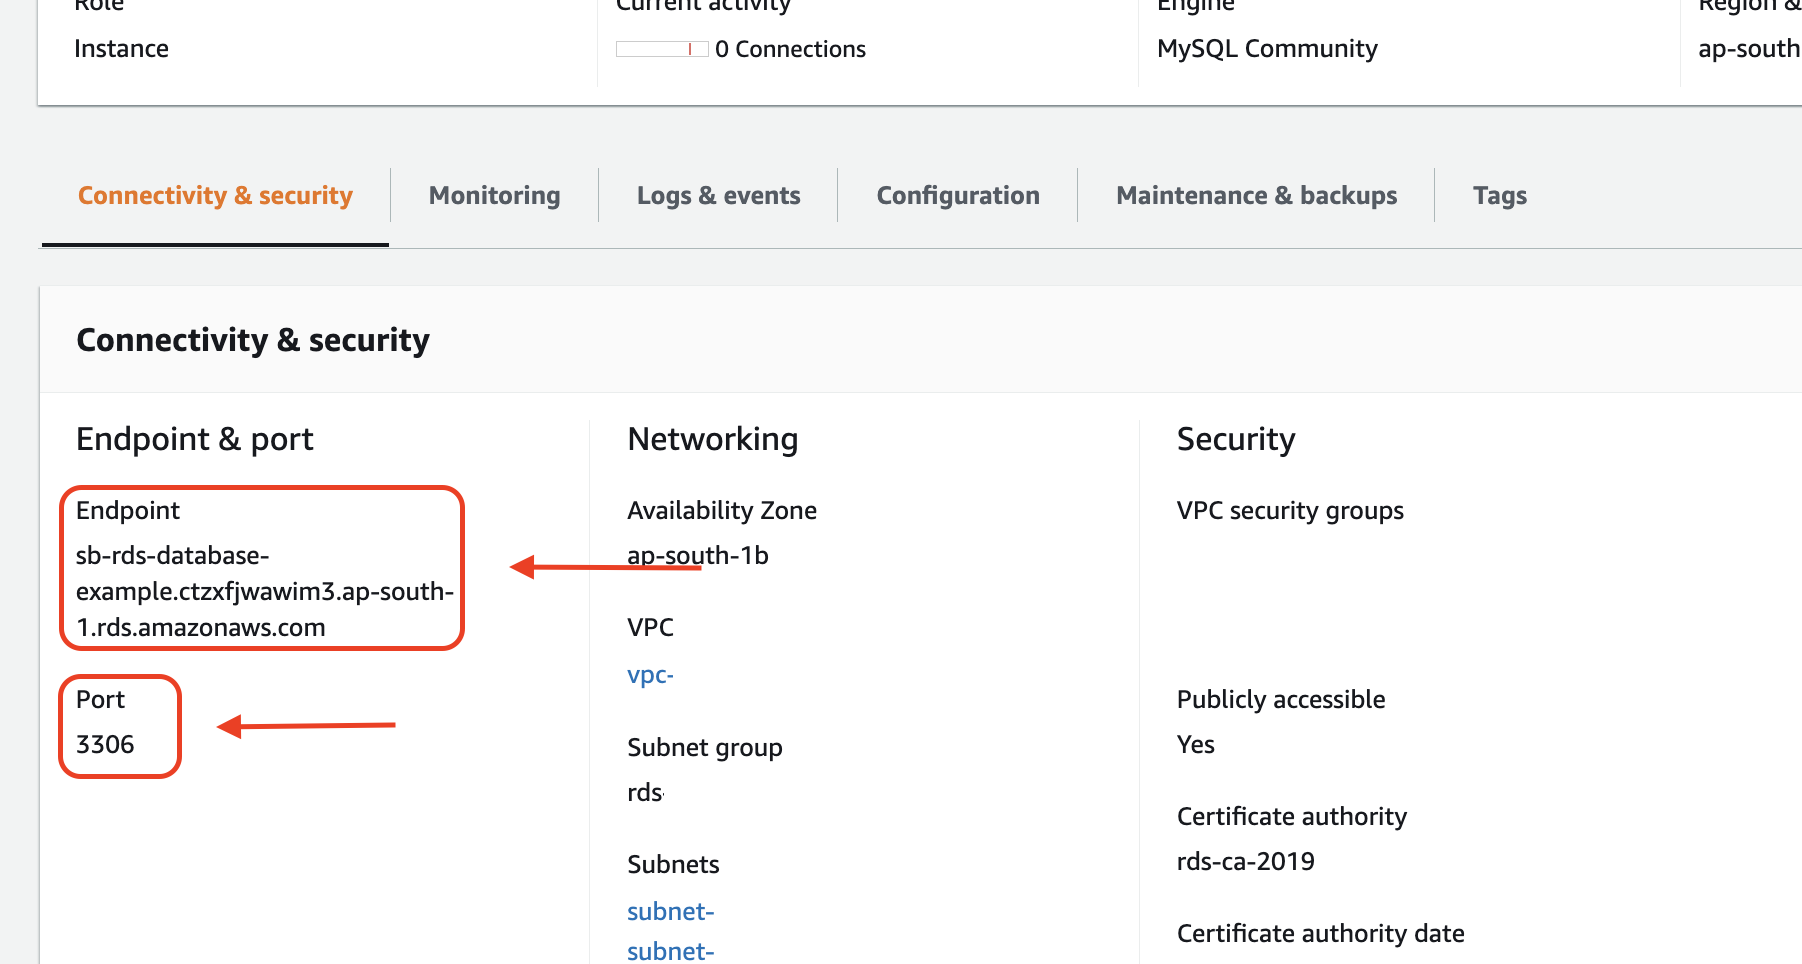Screen dimensions: 1802x964
Task: Click the Publicly accessible Yes value
Action: [x=1195, y=745]
